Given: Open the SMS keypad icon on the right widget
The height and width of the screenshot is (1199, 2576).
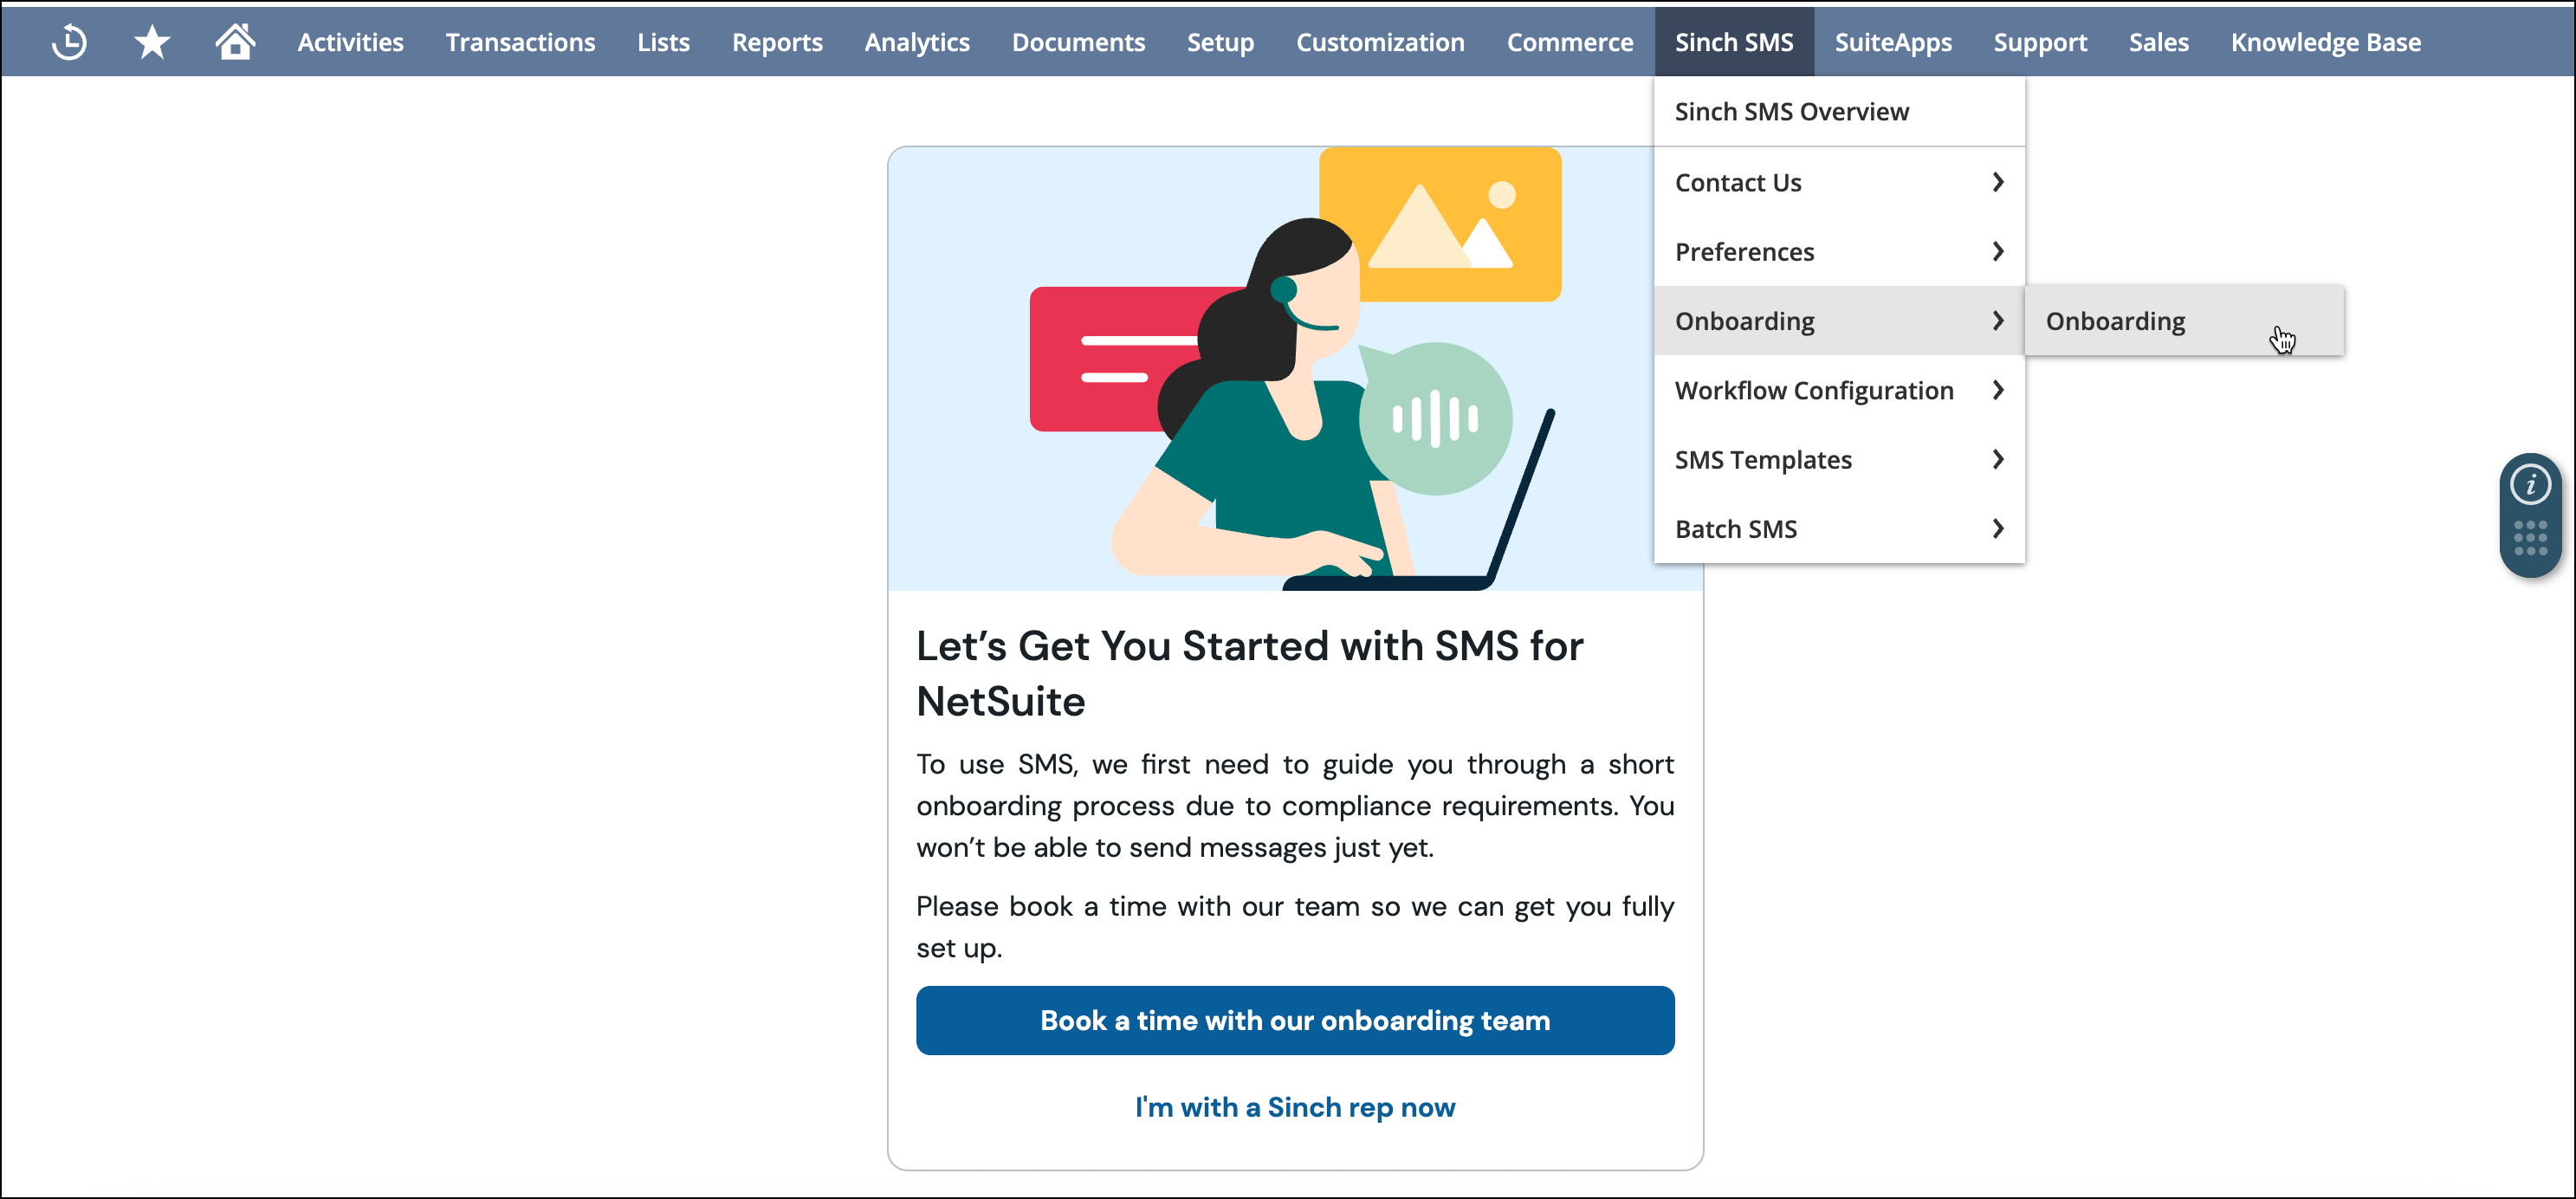Looking at the screenshot, I should point(2530,537).
